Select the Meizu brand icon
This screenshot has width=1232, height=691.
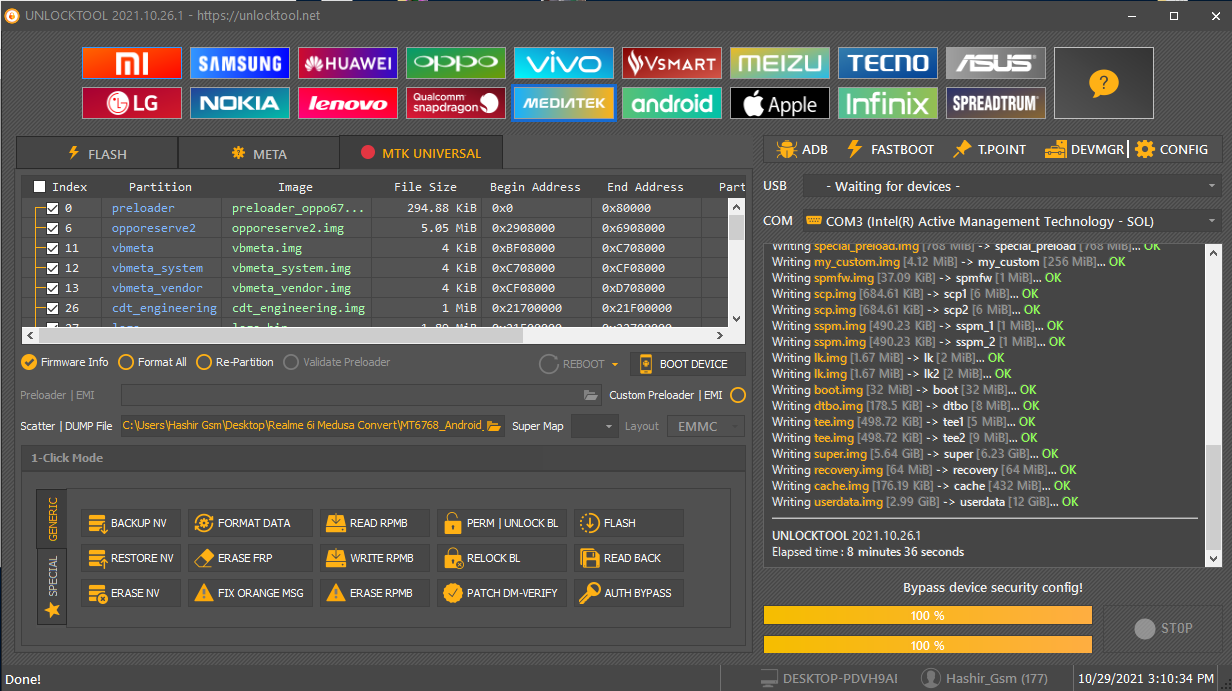[x=780, y=63]
